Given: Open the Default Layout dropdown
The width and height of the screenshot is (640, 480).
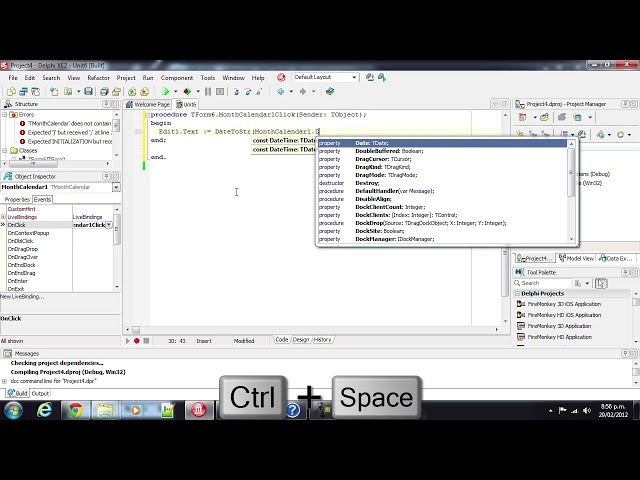Looking at the screenshot, I should [x=354, y=77].
